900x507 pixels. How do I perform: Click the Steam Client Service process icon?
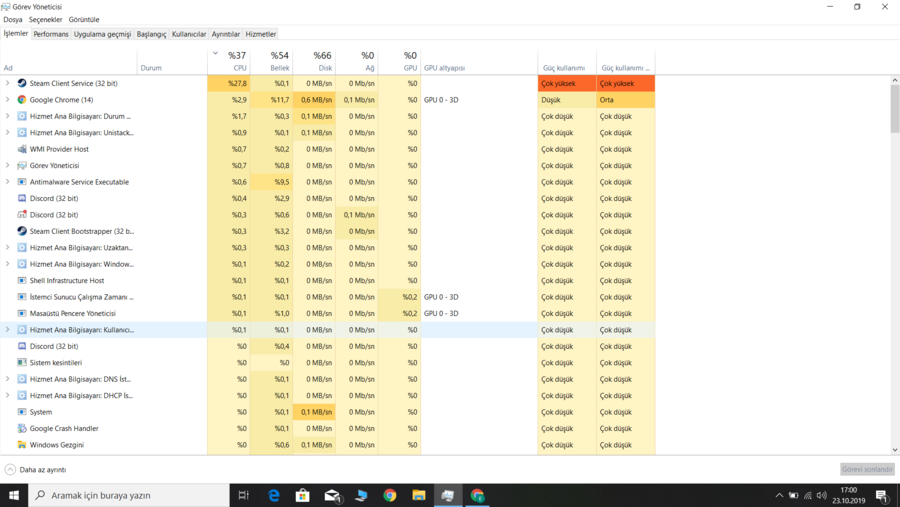22,83
